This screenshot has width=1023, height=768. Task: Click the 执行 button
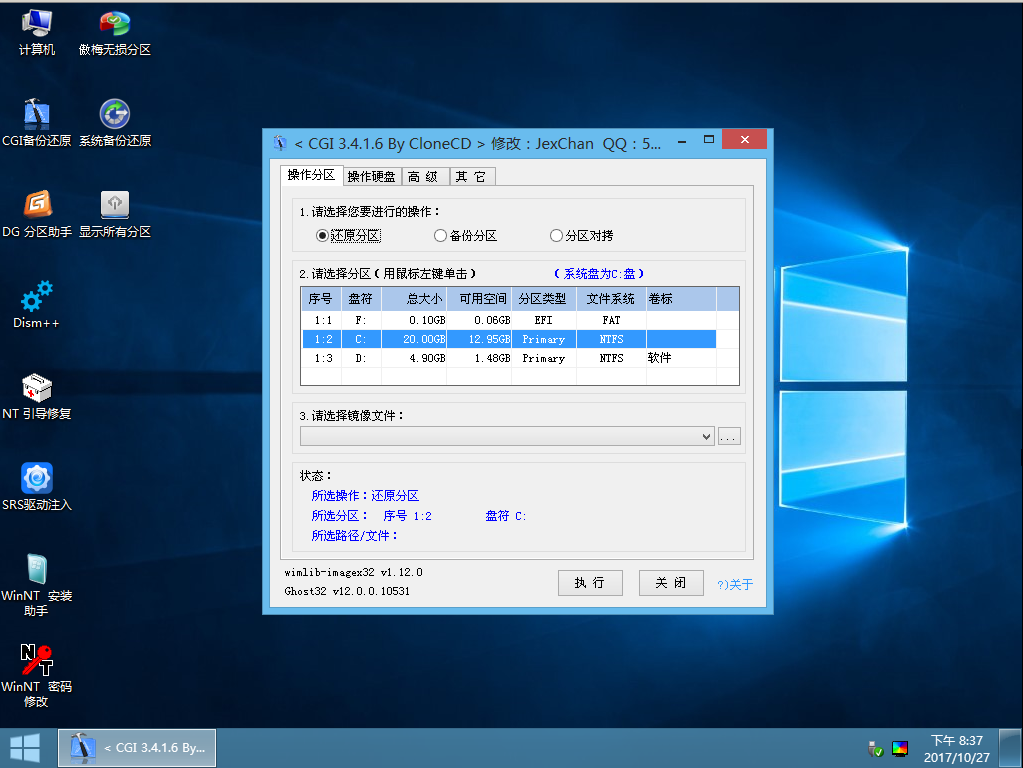[x=590, y=583]
